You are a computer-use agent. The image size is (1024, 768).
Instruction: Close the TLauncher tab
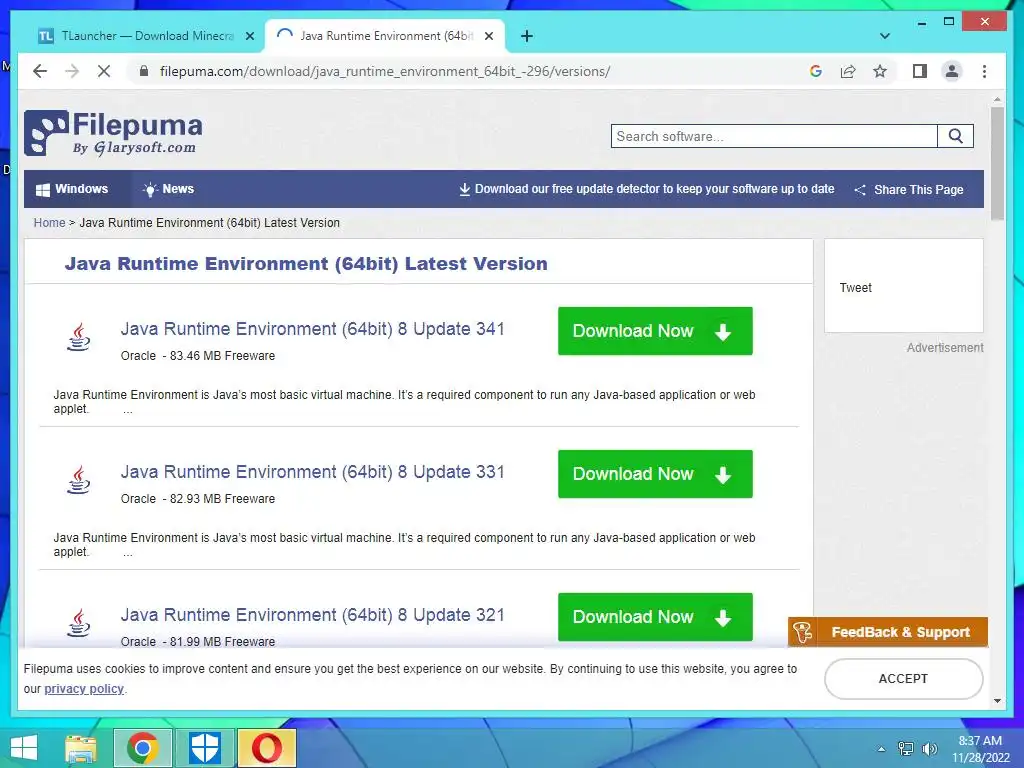tap(249, 36)
